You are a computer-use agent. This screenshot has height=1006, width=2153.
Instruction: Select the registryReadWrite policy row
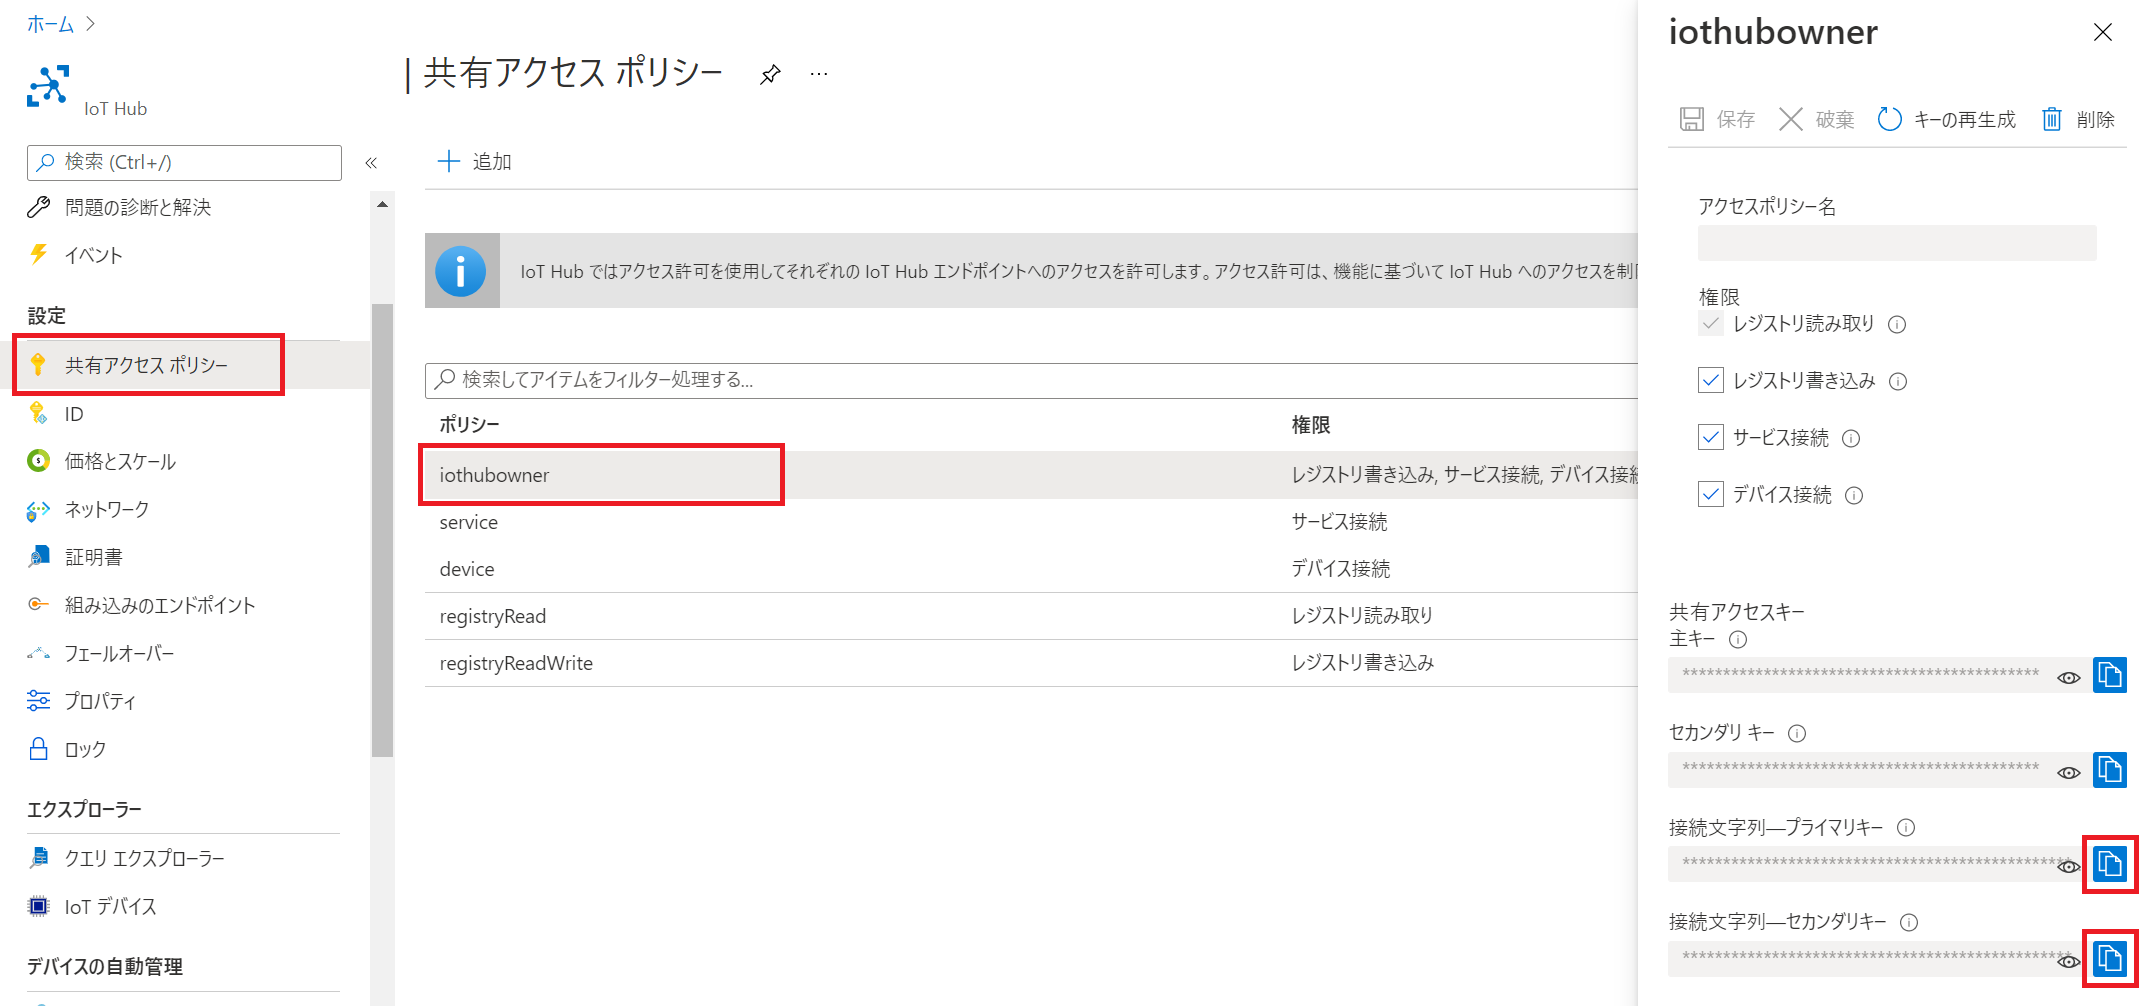click(x=1031, y=663)
